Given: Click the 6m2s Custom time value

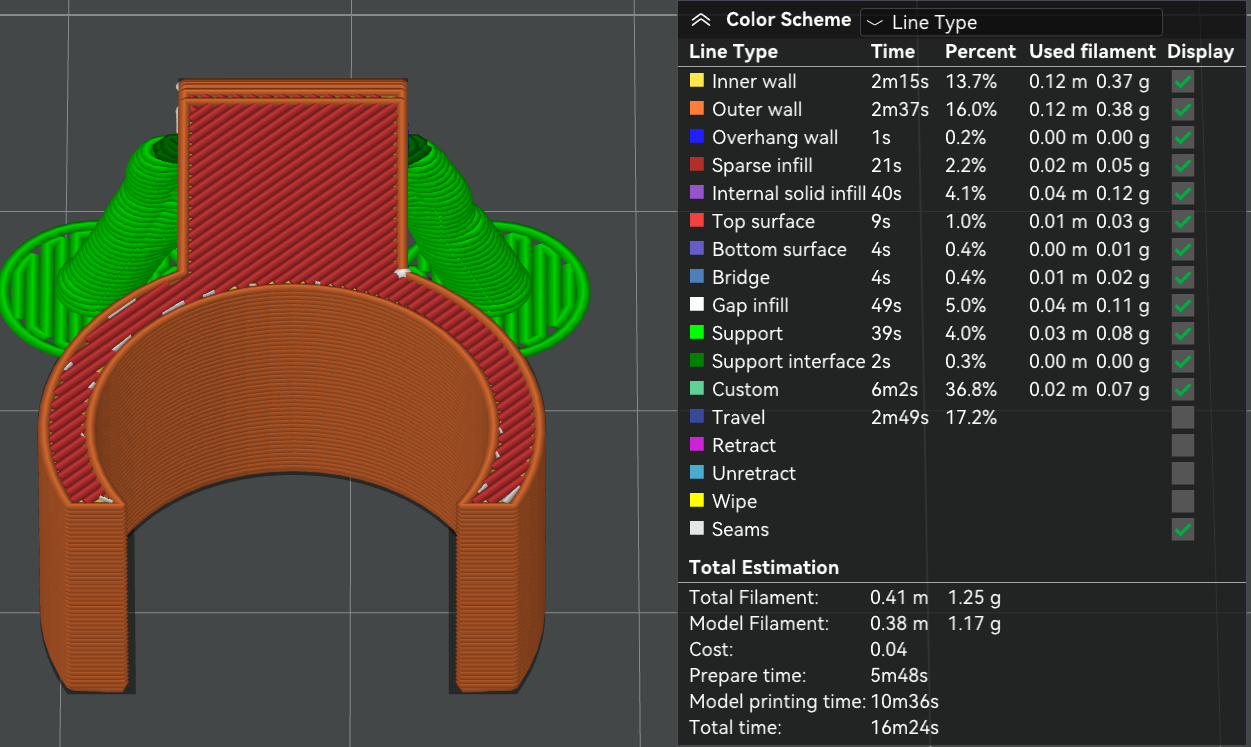Looking at the screenshot, I should point(895,389).
